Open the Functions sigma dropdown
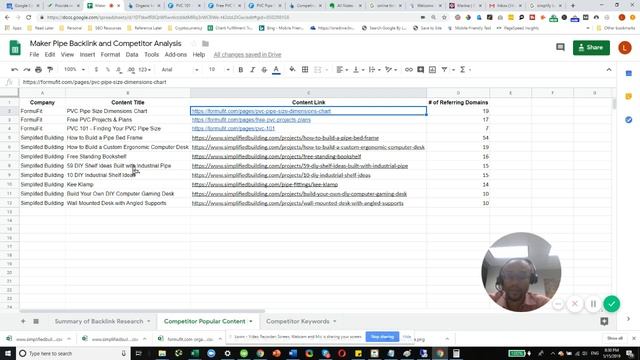Viewport: 640px width, 360px height. click(465, 70)
